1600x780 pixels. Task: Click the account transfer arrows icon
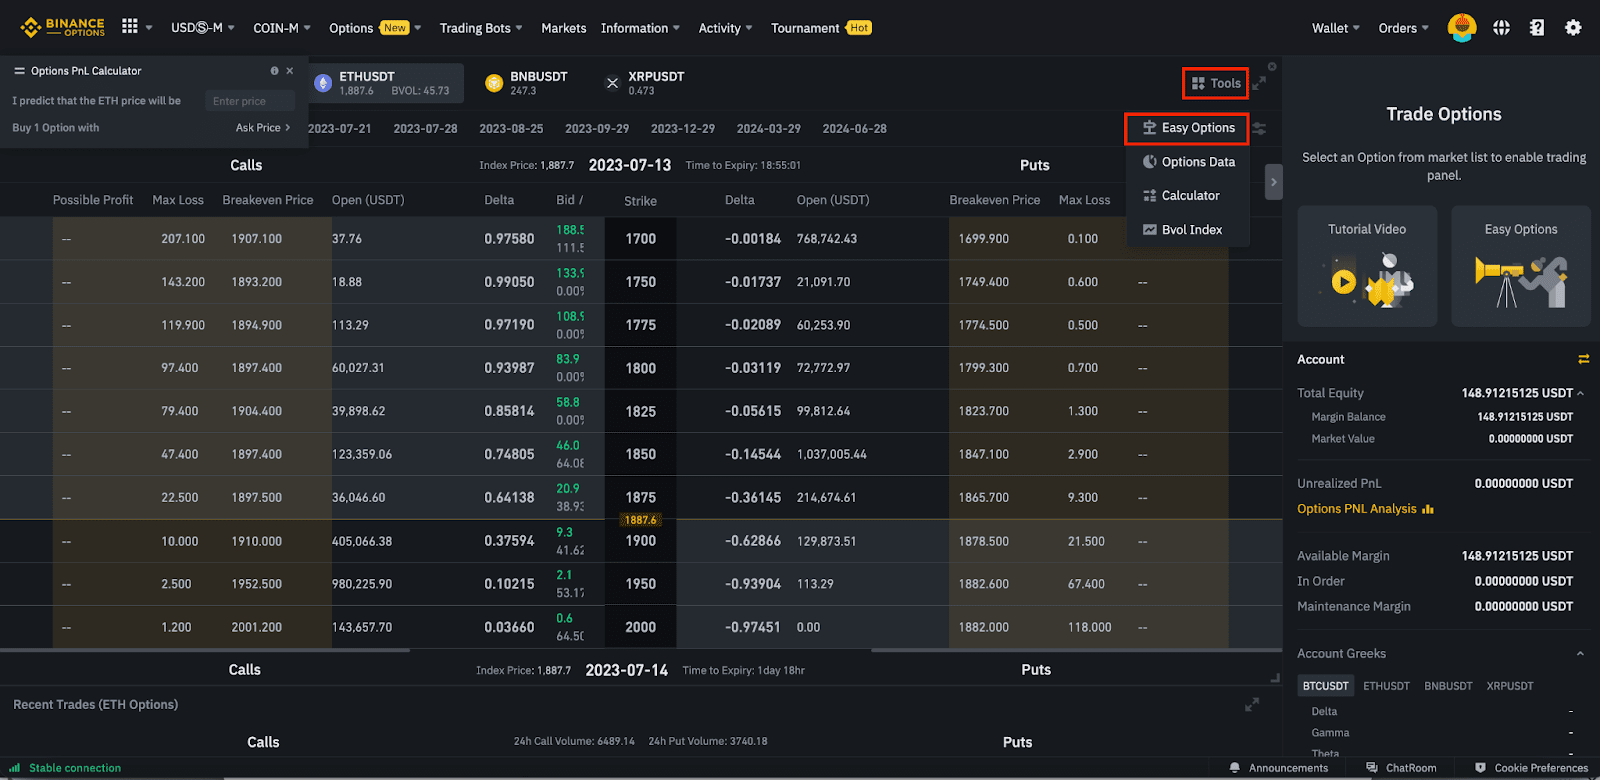point(1583,359)
